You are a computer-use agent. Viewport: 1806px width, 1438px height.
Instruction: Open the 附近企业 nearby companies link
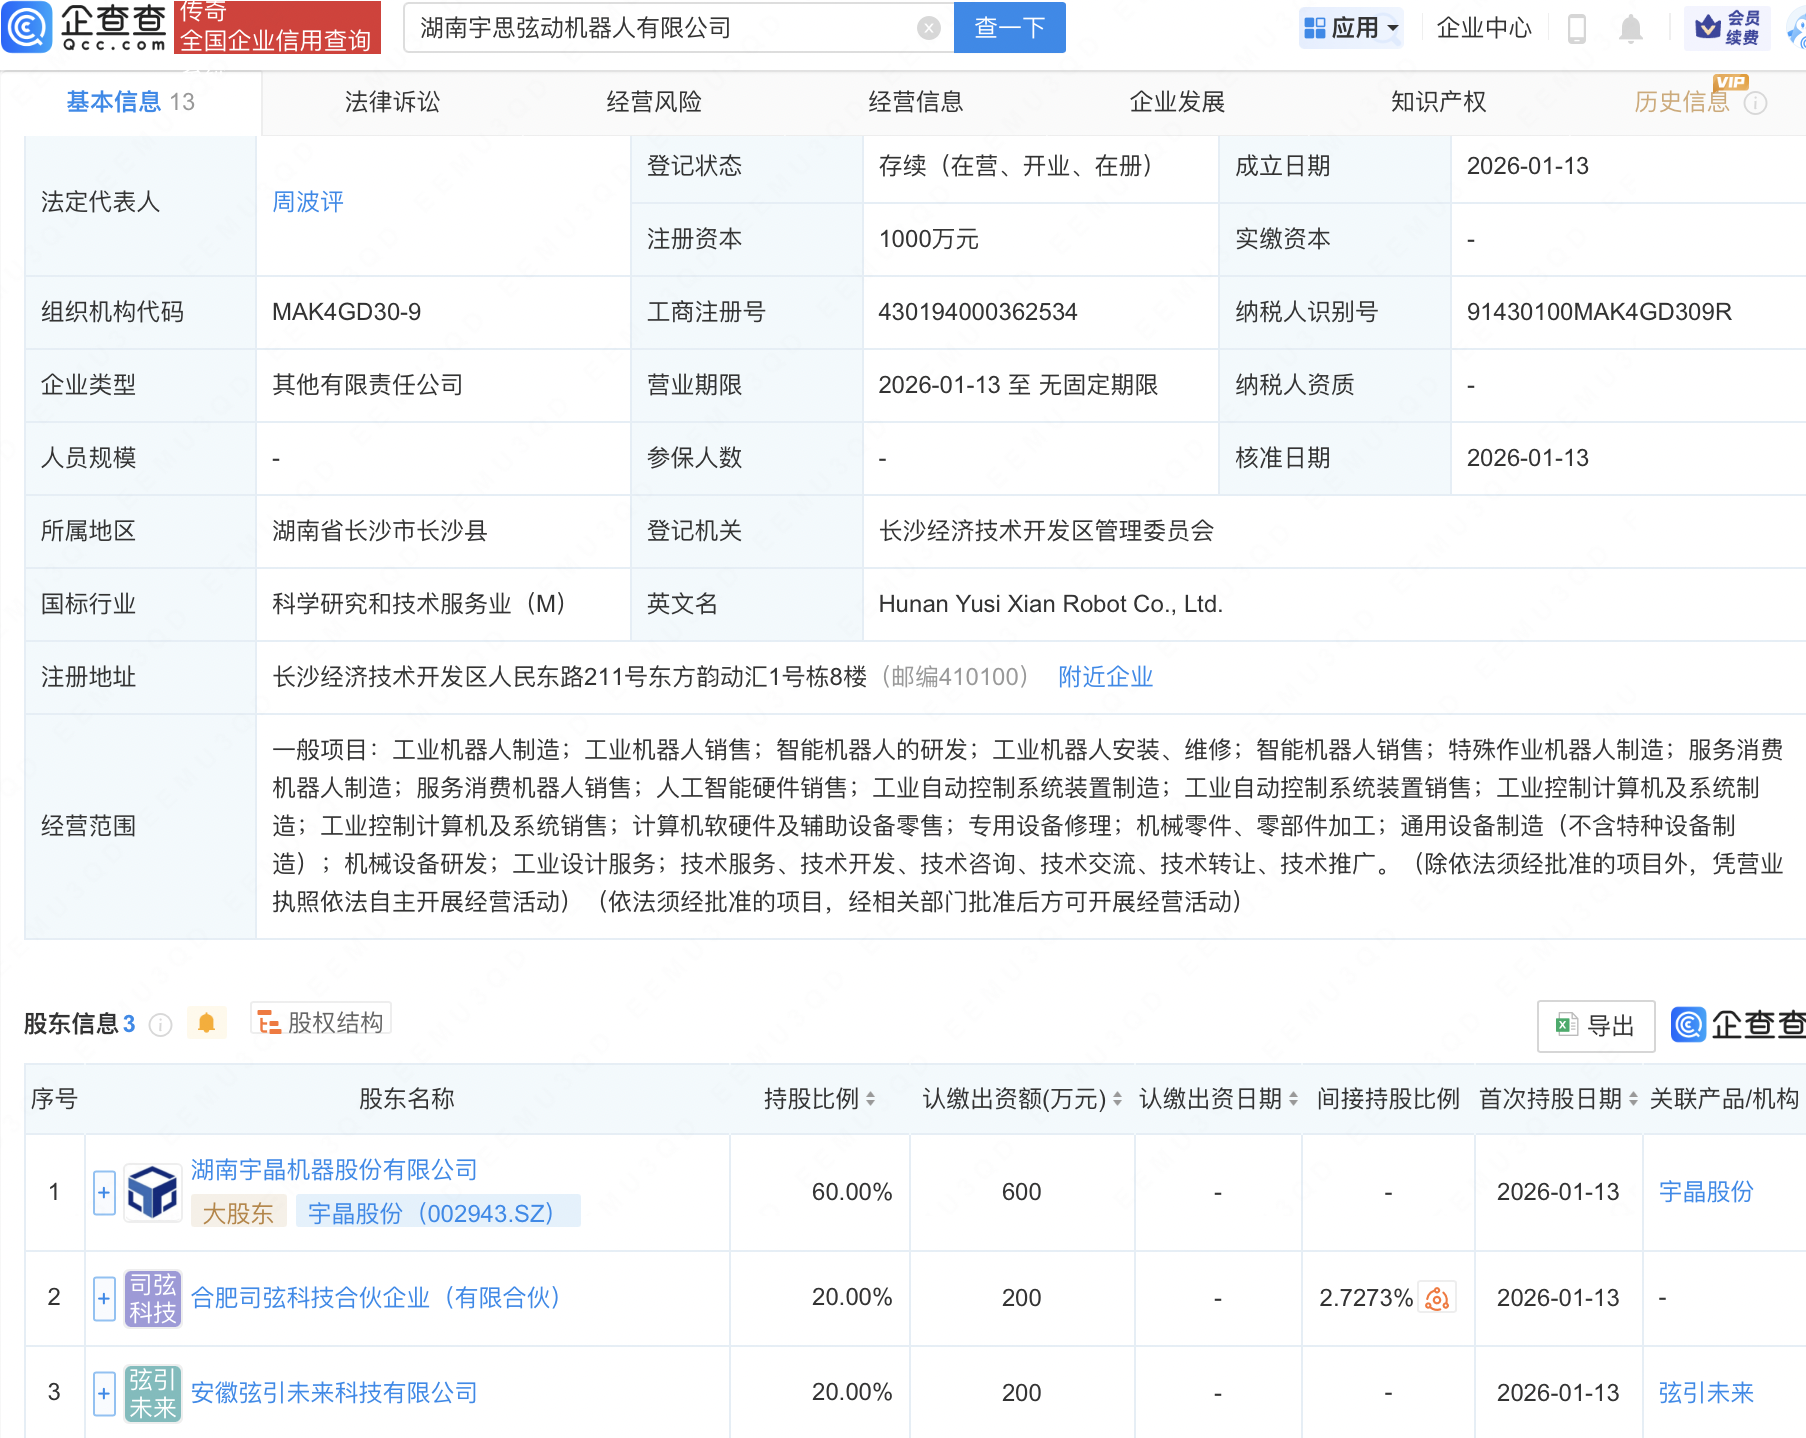1104,676
